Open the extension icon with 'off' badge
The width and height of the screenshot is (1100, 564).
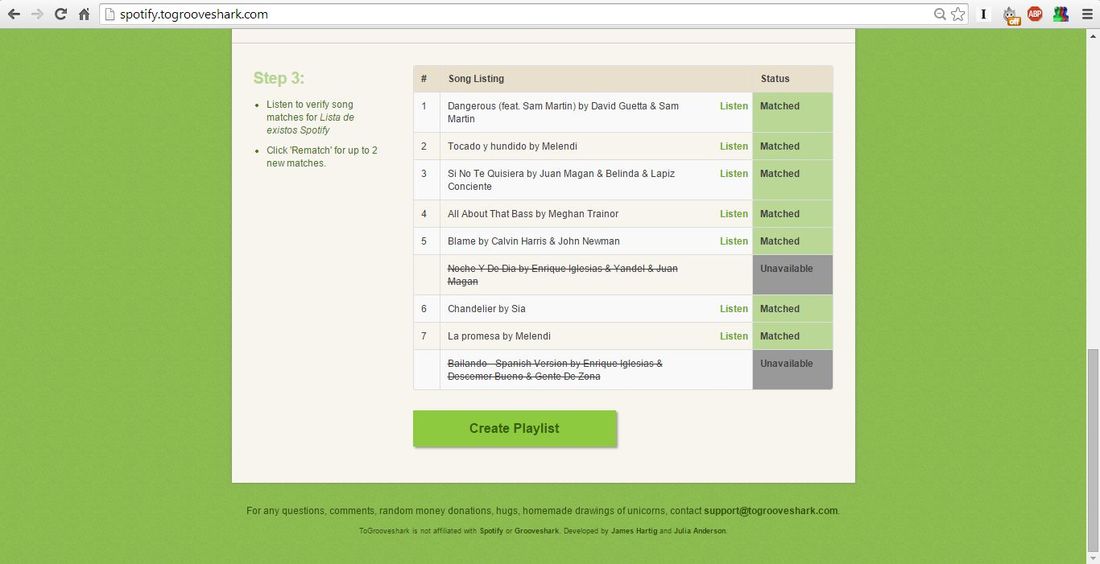1010,15
